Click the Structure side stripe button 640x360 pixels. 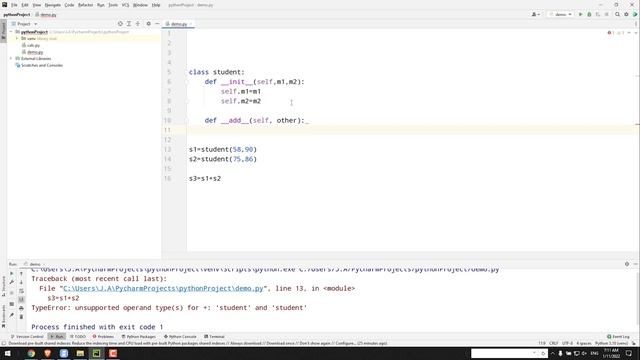click(x=3, y=286)
